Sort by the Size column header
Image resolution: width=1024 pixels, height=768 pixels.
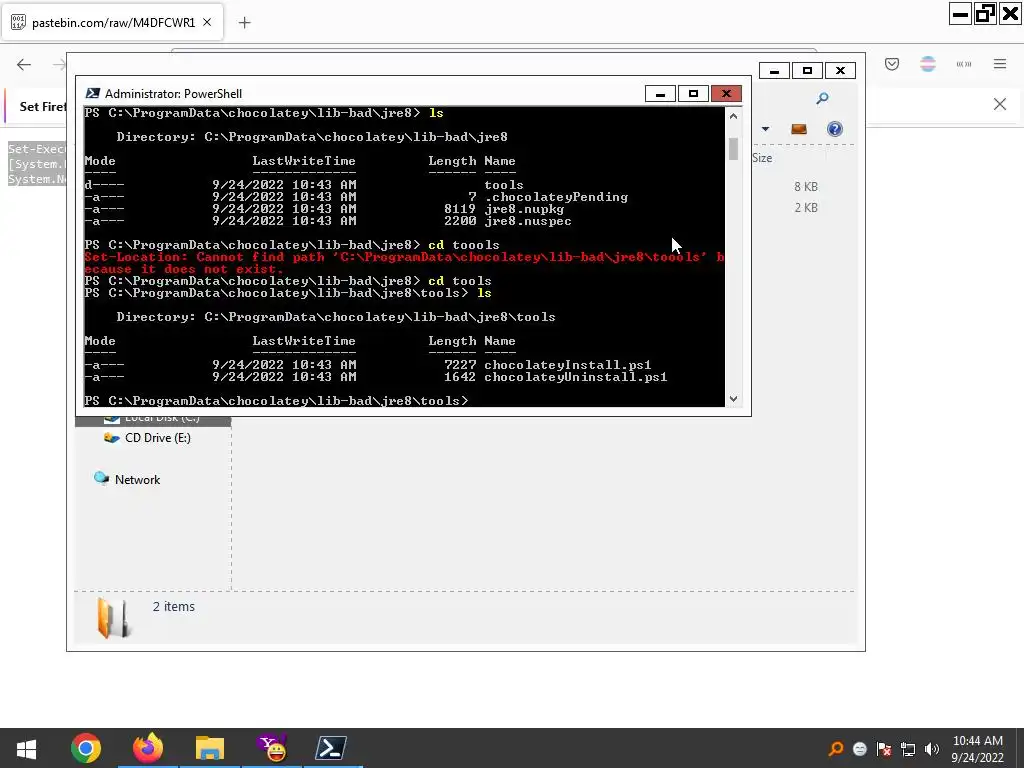(762, 158)
